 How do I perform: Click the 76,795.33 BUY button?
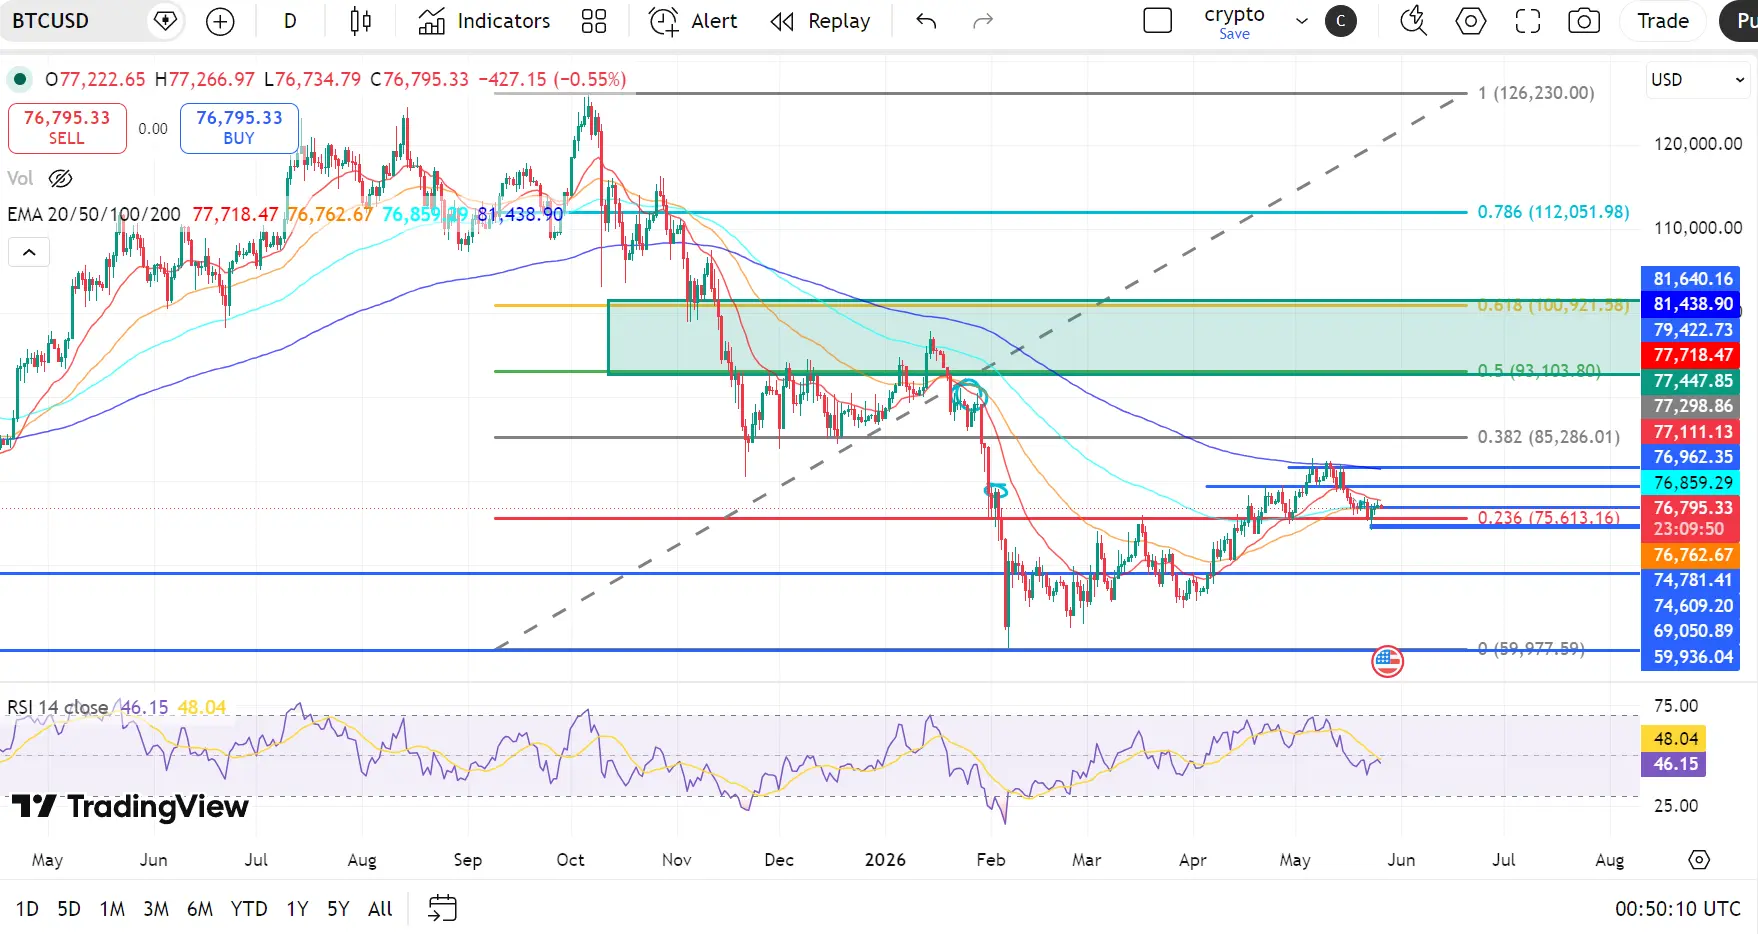click(239, 128)
